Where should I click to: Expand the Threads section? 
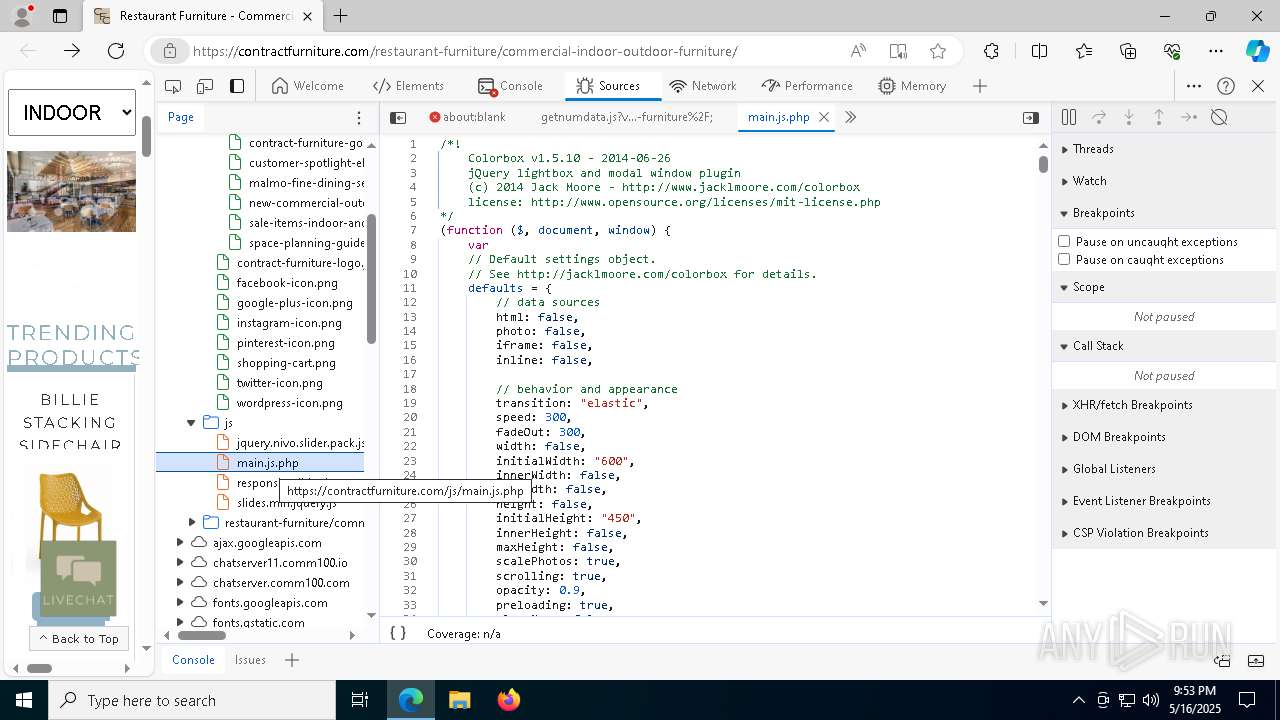tap(1164, 149)
